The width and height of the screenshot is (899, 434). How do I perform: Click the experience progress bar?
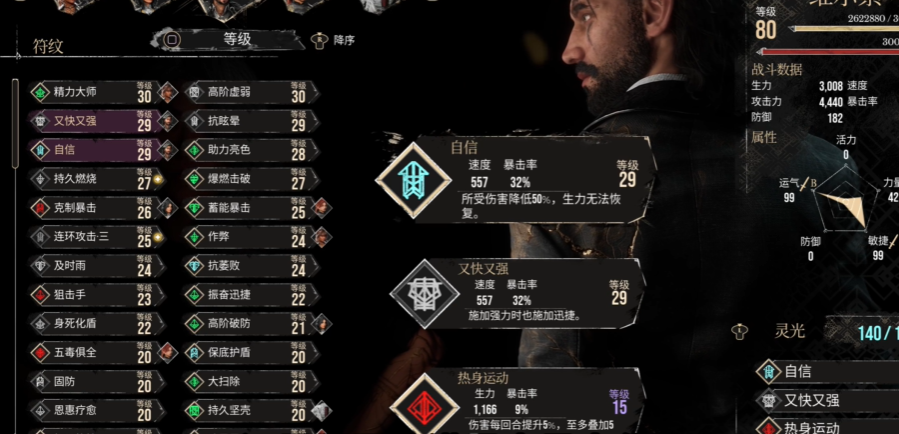click(x=844, y=28)
